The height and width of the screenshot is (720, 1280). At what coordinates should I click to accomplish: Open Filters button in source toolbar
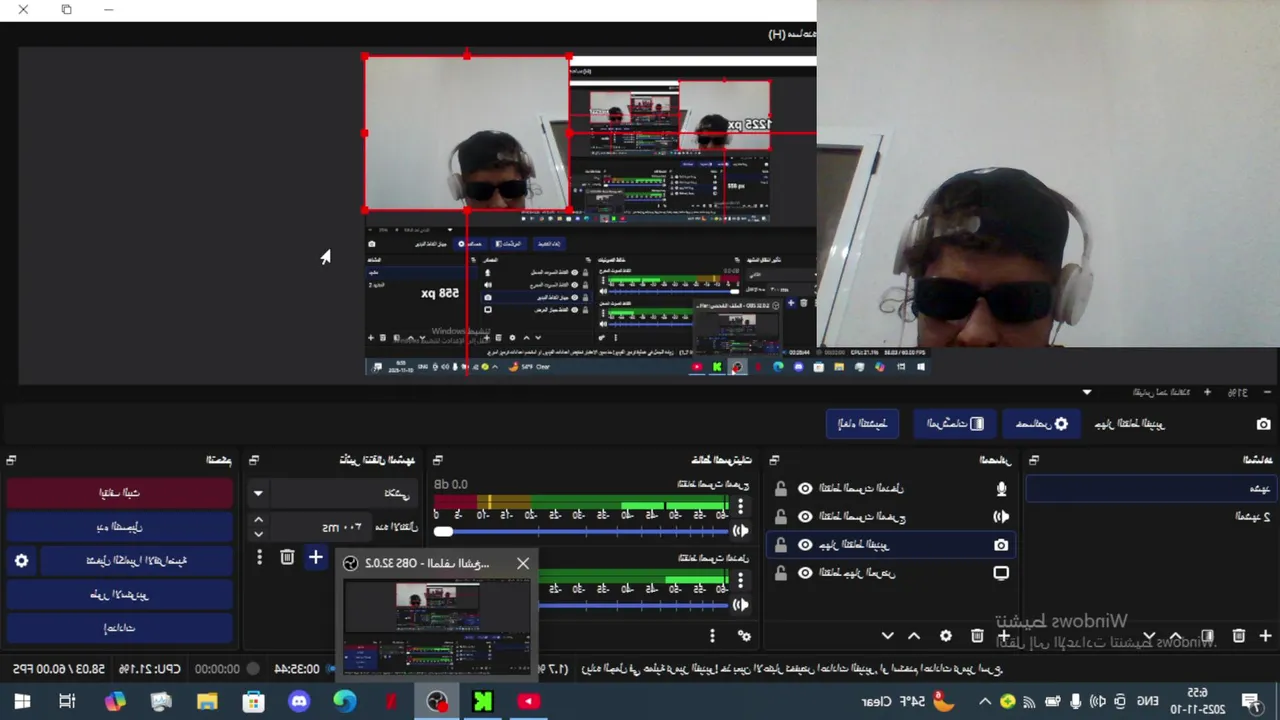[955, 424]
